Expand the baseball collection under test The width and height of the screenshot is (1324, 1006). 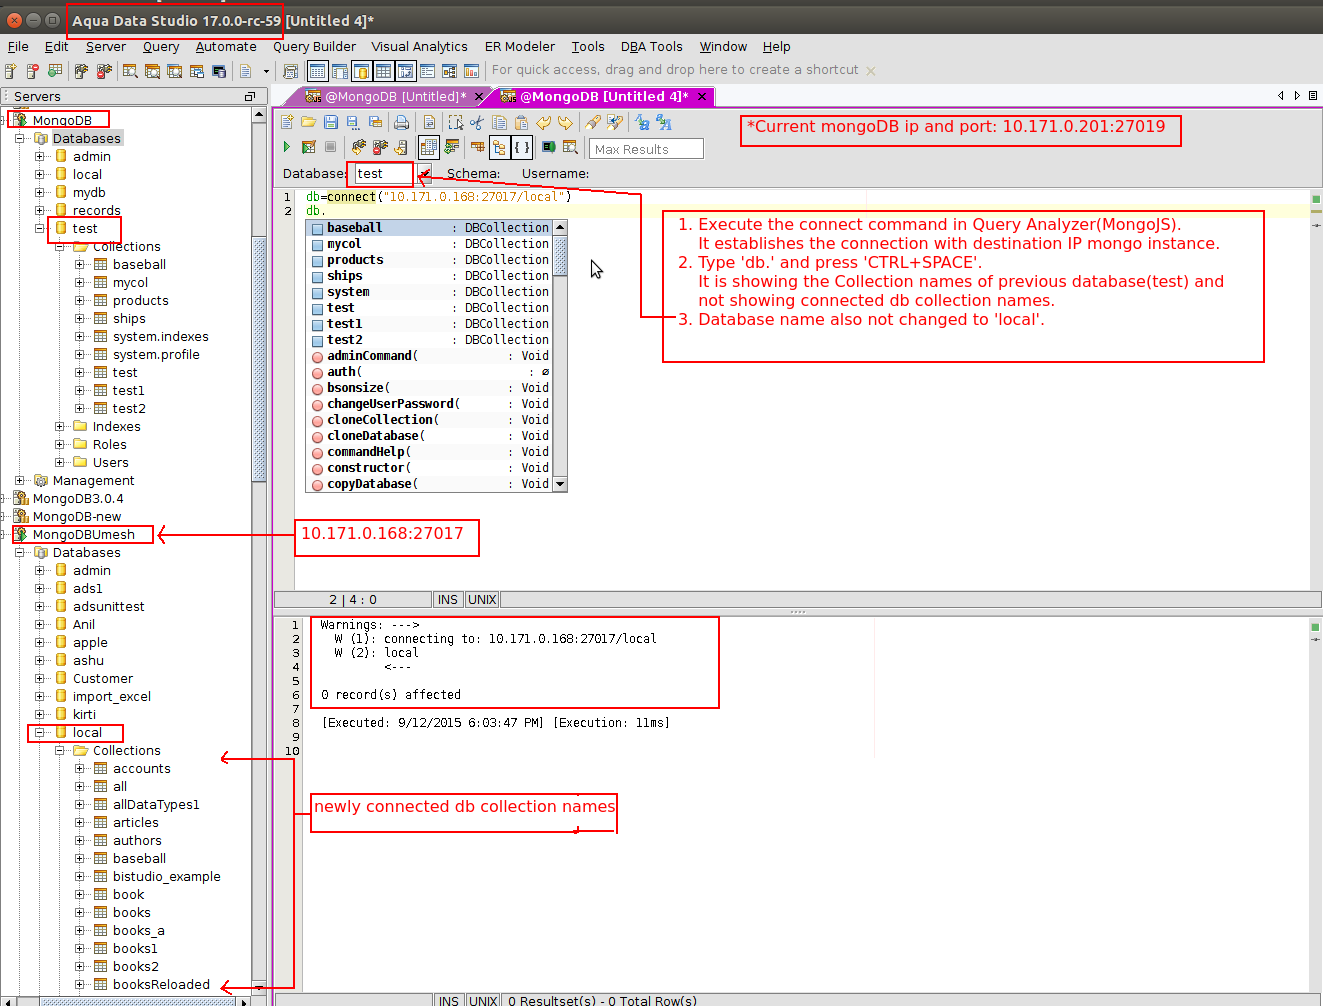click(x=80, y=264)
